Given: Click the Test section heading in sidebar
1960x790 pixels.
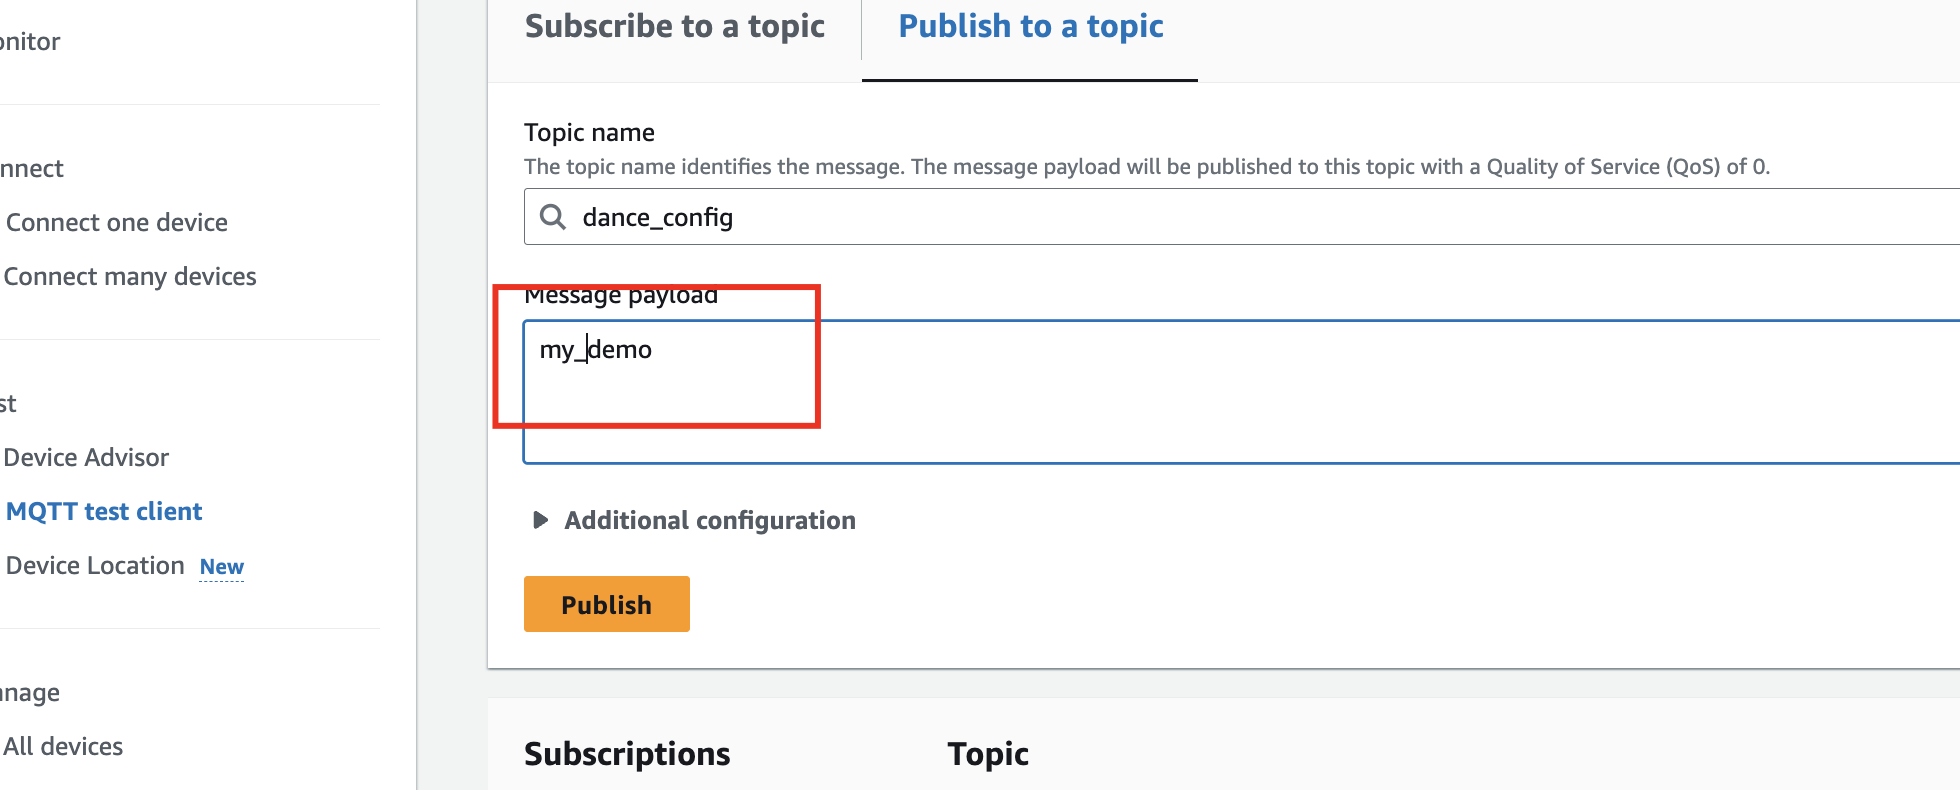Looking at the screenshot, I should [8, 403].
